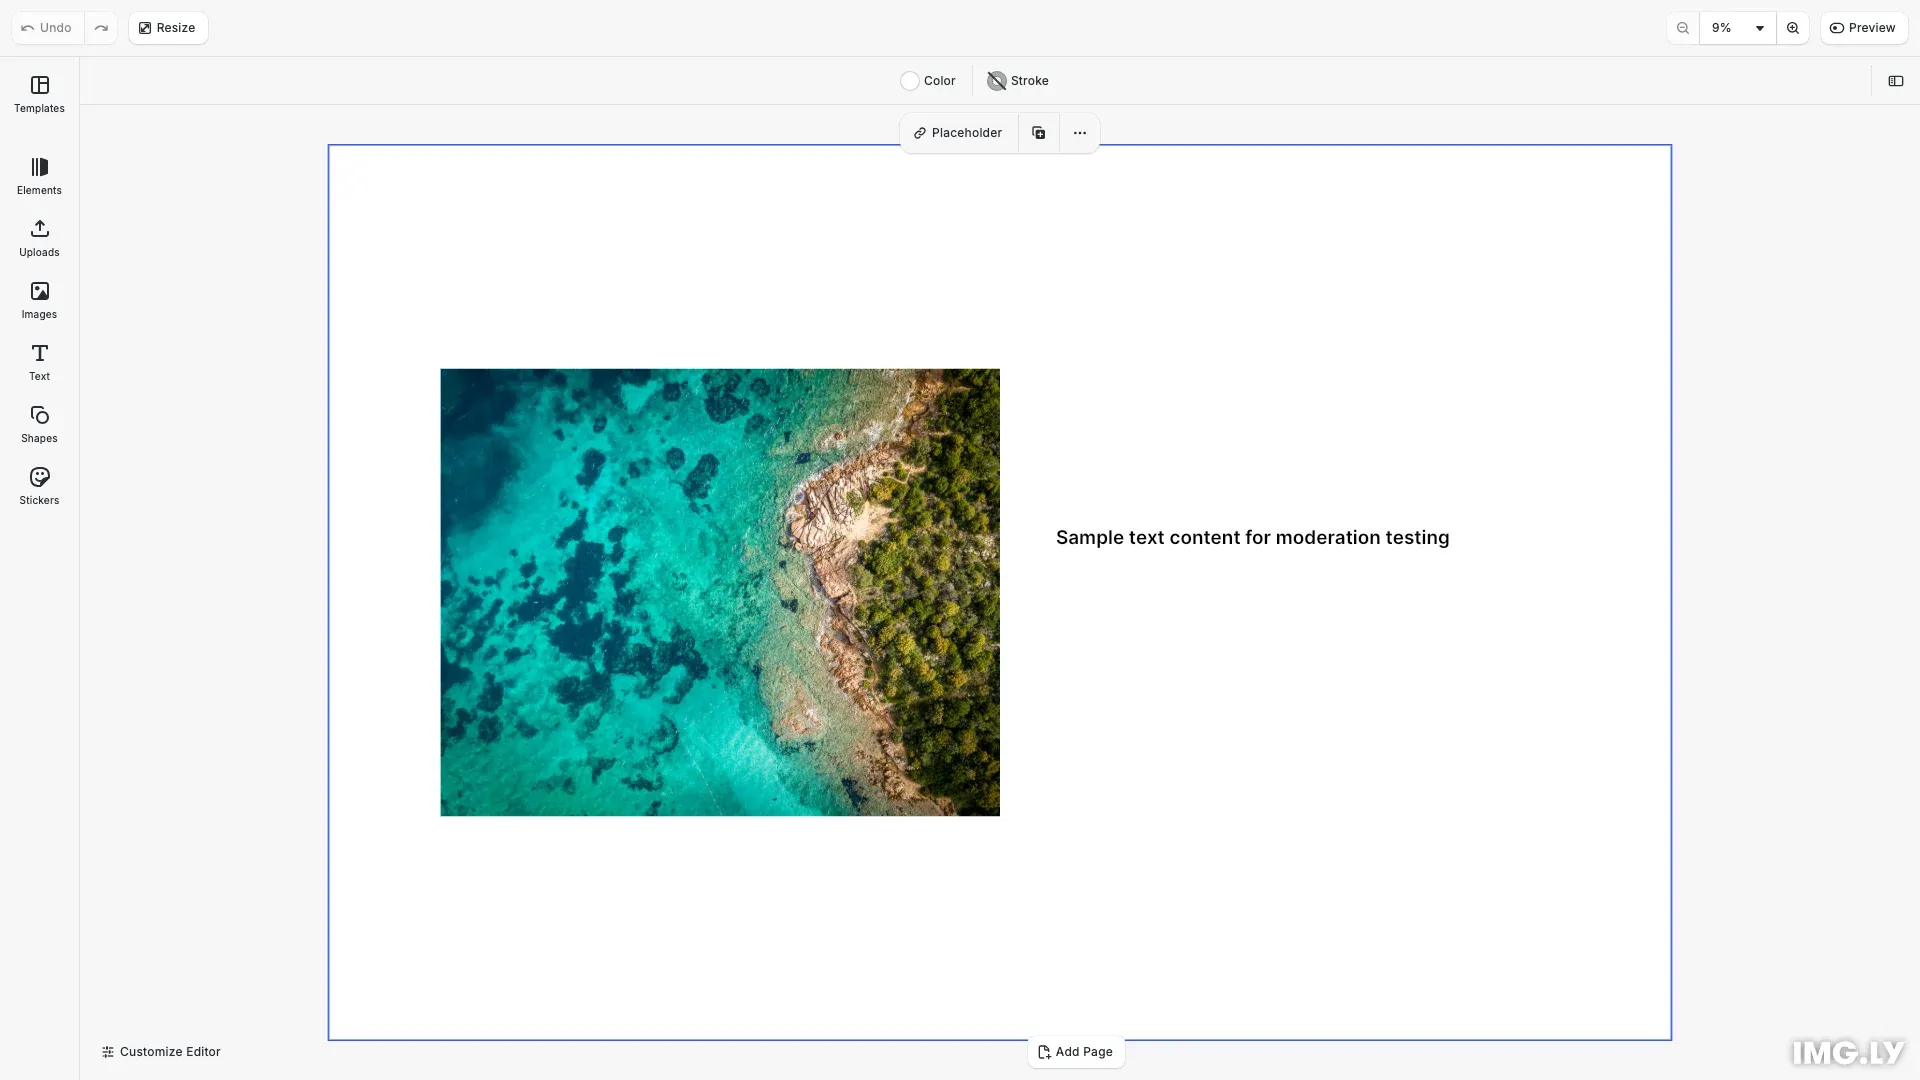The image size is (1920, 1080).
Task: Open the Customize Editor options
Action: pos(160,1051)
